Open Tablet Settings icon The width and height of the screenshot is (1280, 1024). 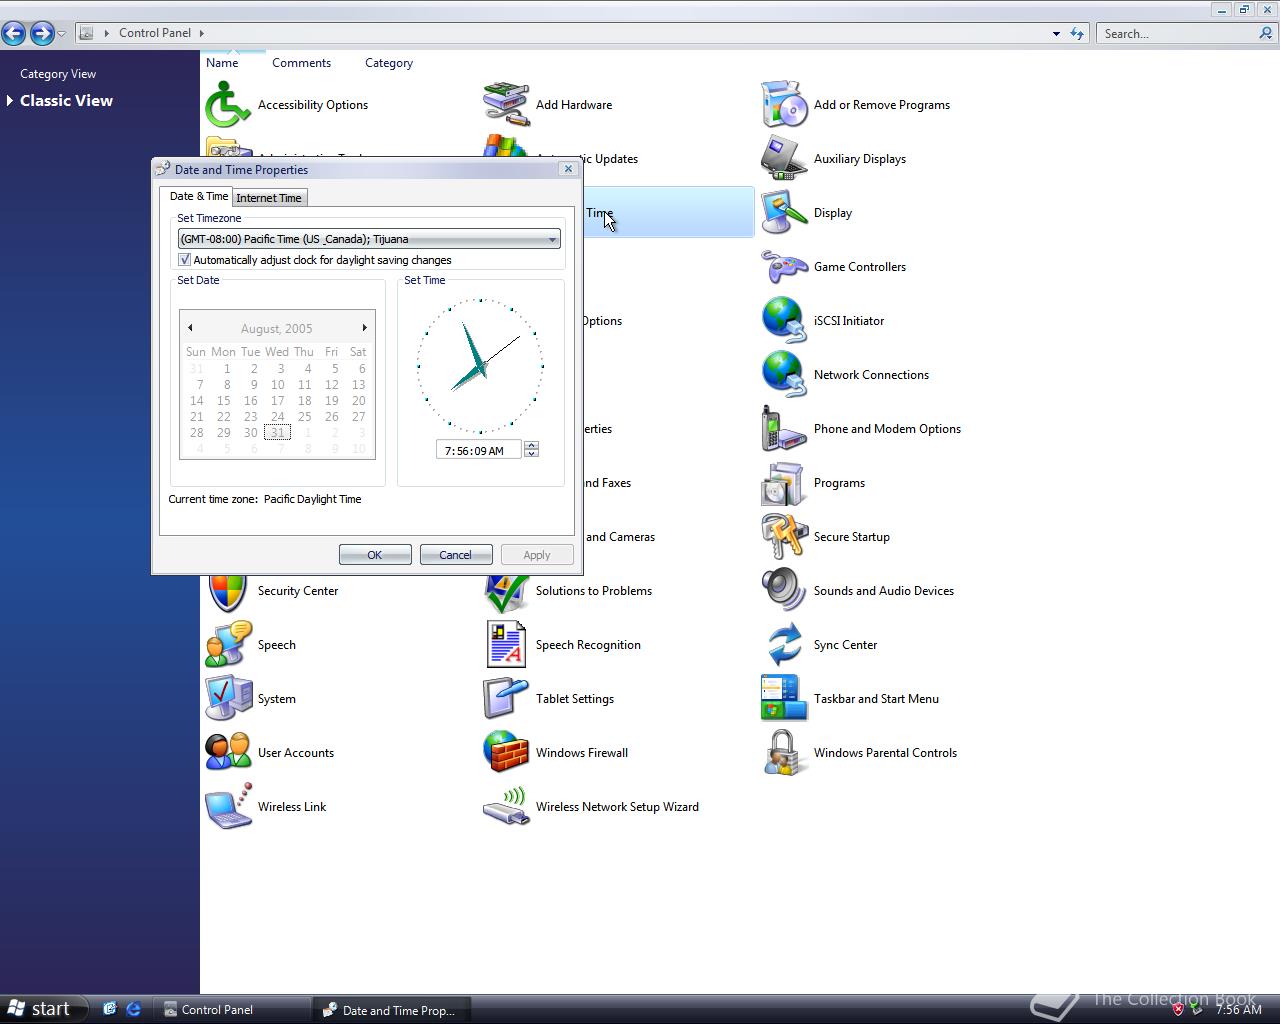pos(506,699)
